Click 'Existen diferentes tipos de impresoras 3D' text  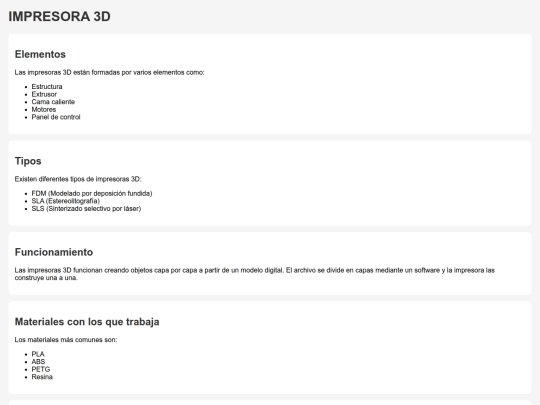click(78, 179)
